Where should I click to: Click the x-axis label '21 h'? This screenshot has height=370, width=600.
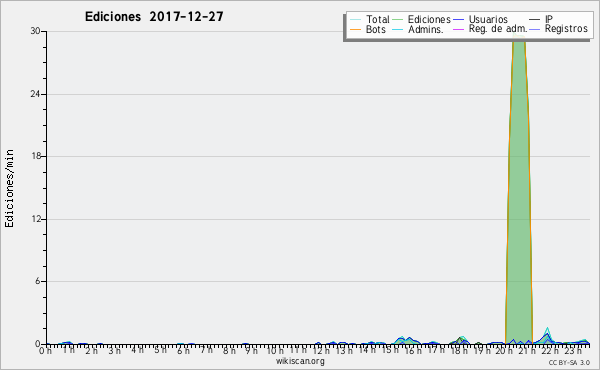tap(527, 350)
